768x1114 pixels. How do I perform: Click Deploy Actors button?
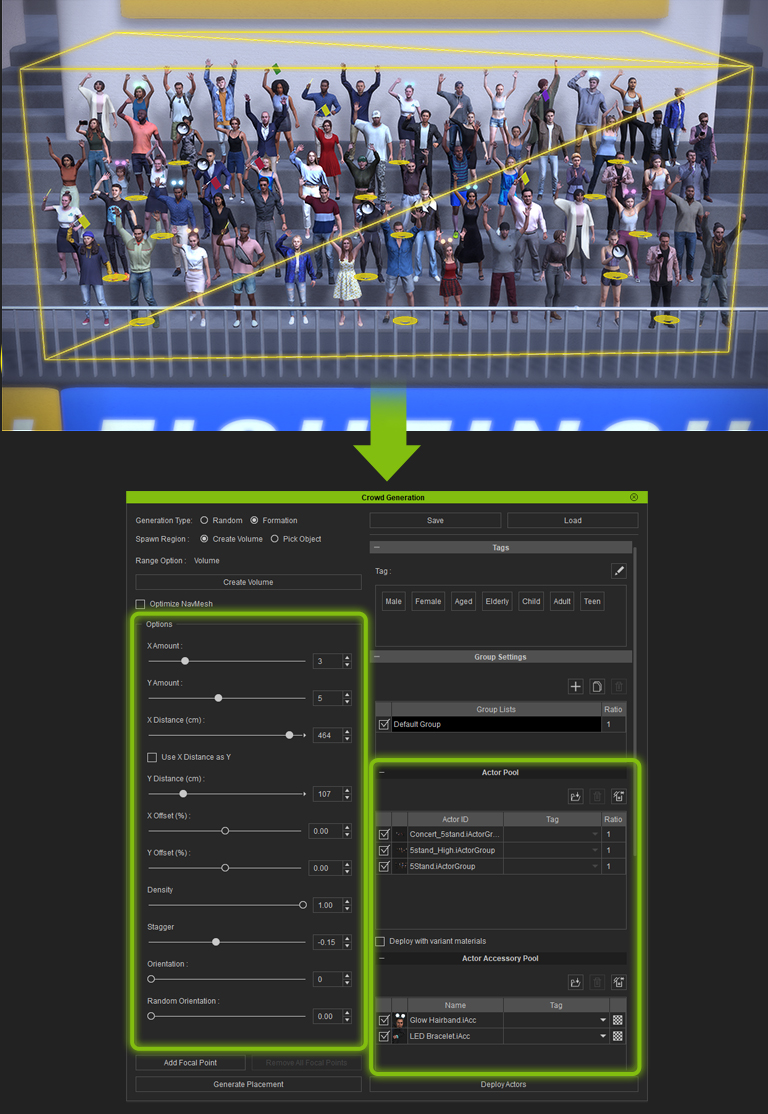pyautogui.click(x=504, y=1084)
